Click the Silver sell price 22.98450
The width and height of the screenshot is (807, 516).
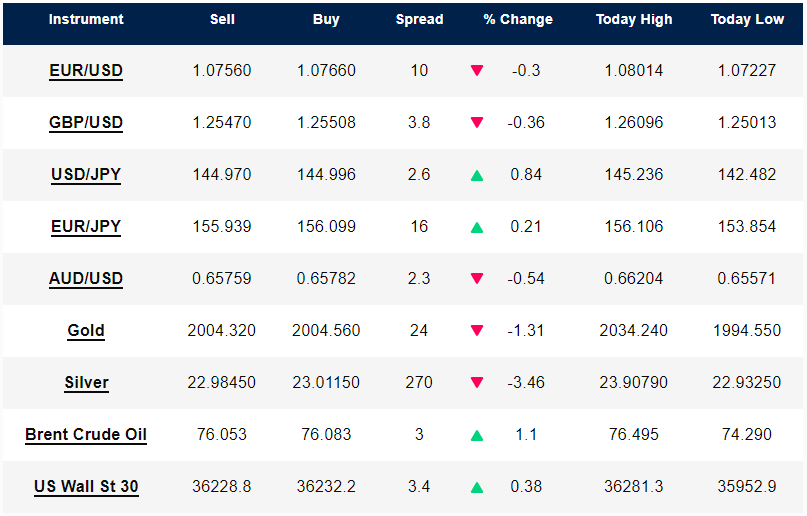tap(222, 383)
